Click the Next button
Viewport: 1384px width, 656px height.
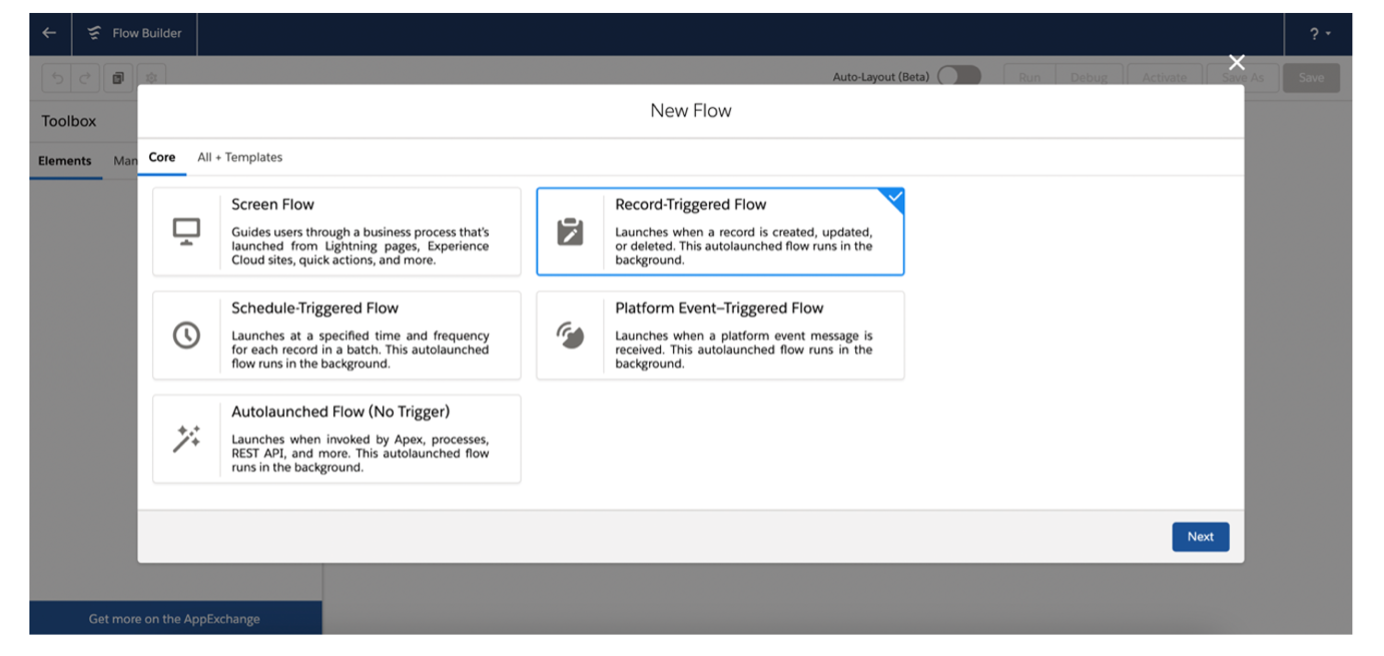point(1200,536)
